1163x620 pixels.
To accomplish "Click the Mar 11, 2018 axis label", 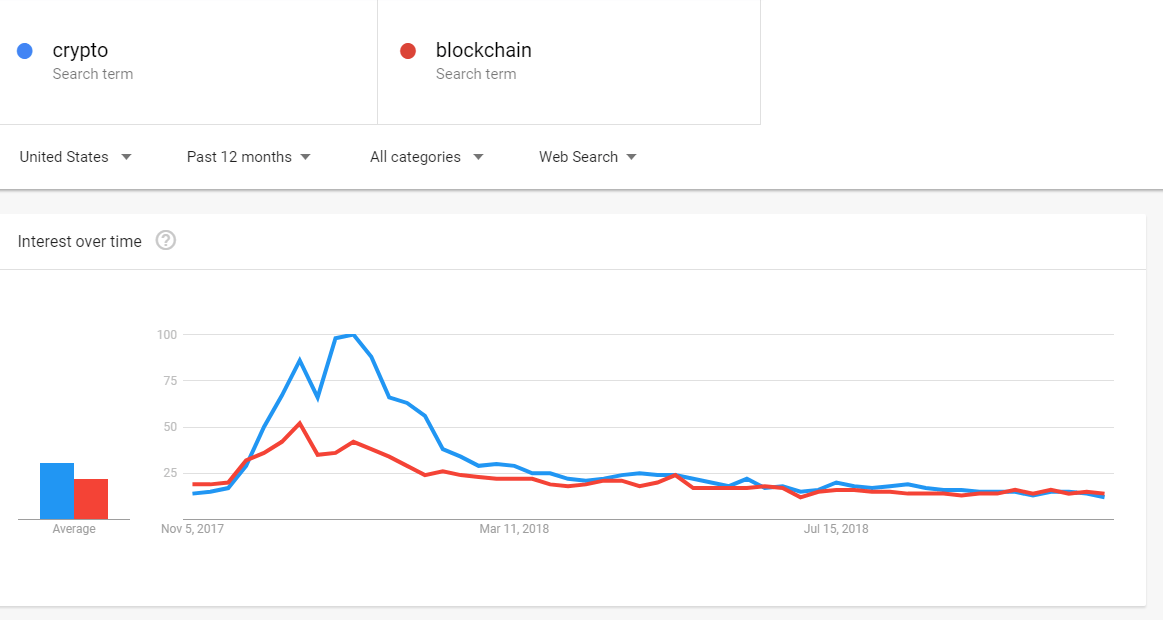I will [514, 529].
